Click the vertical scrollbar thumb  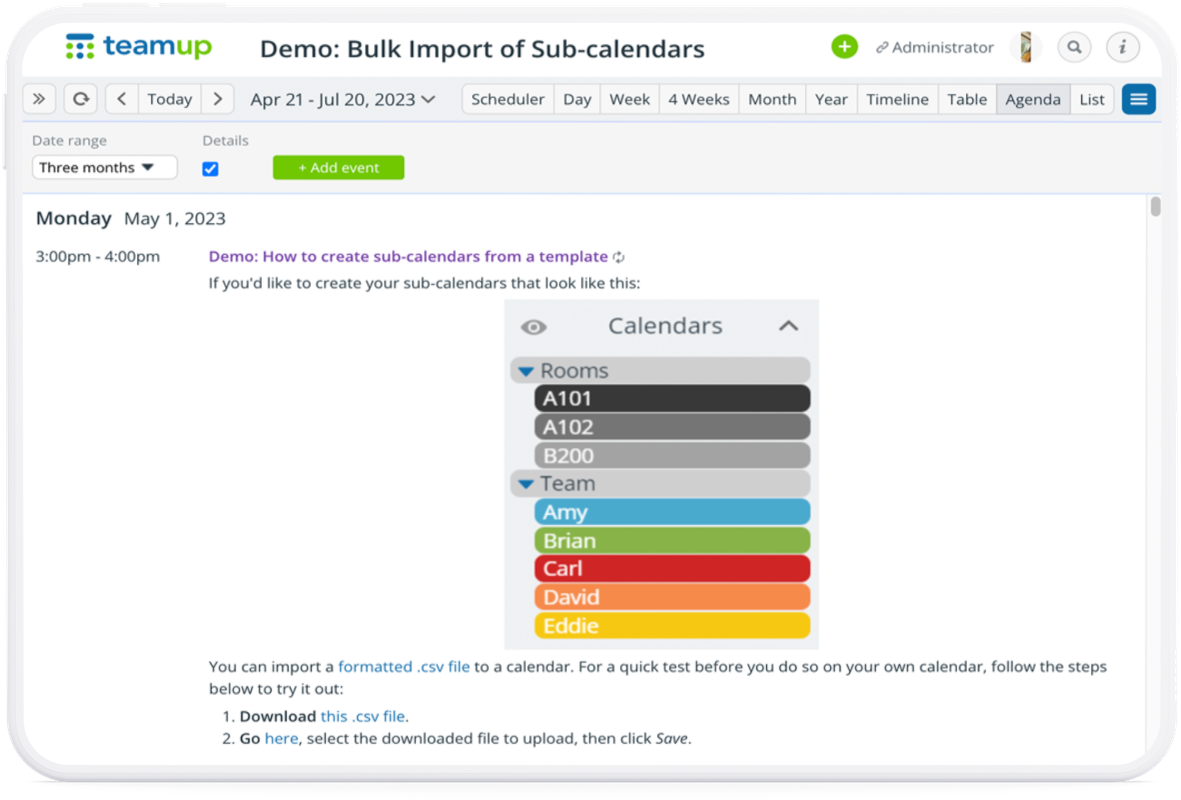tap(1155, 206)
